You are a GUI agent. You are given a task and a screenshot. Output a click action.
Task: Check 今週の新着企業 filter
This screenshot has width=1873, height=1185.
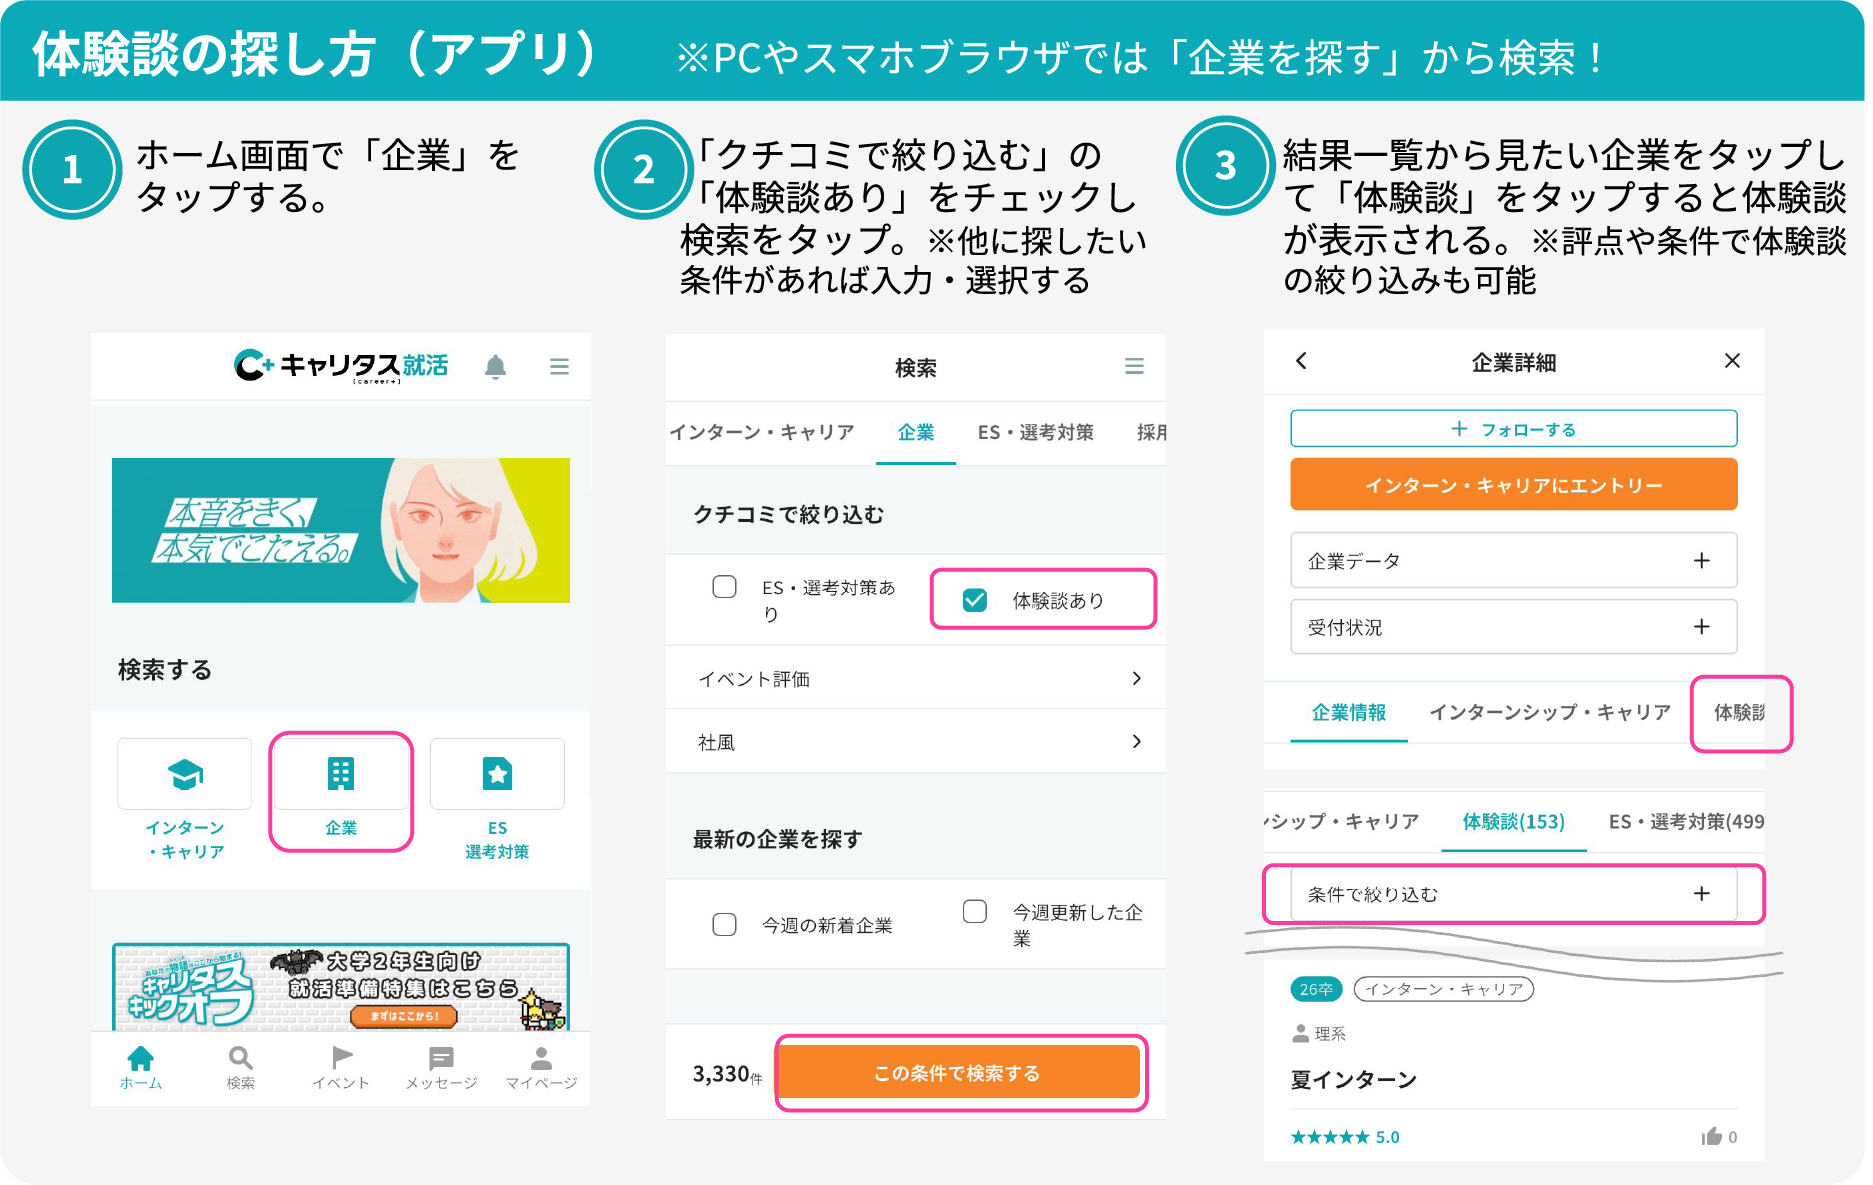pos(724,924)
